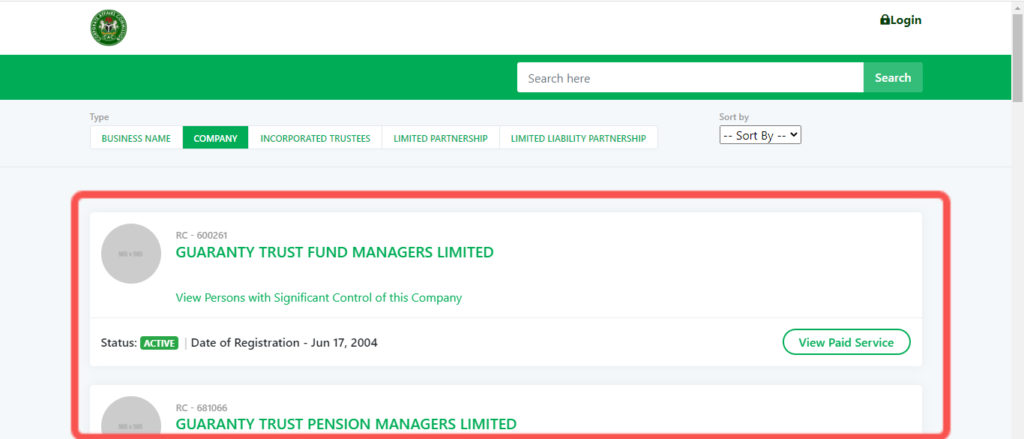Click the ACTIVE status badge
Viewport: 1024px width, 439px height.
(159, 343)
